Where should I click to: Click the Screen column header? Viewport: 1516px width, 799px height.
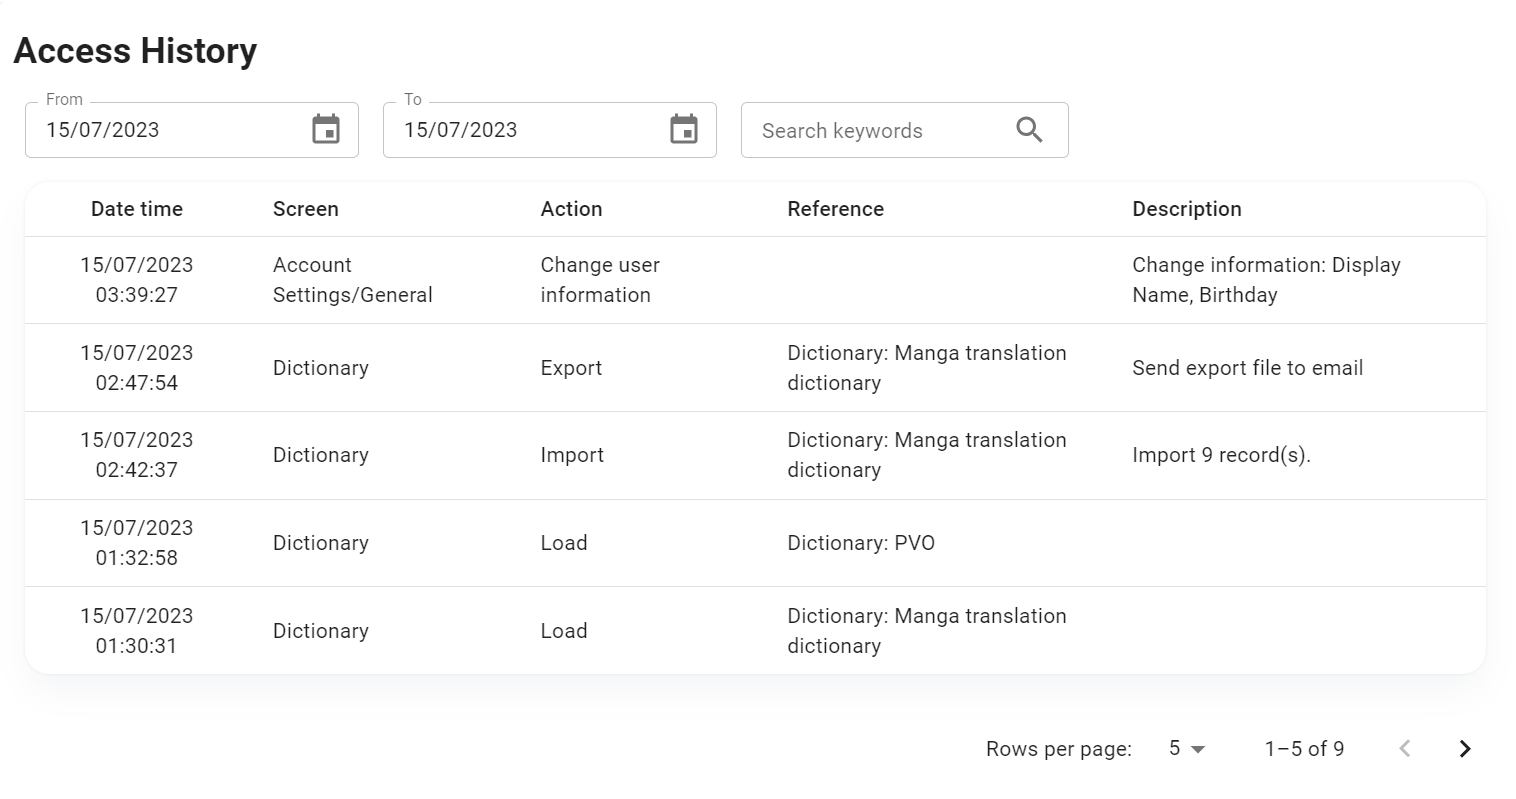point(306,209)
